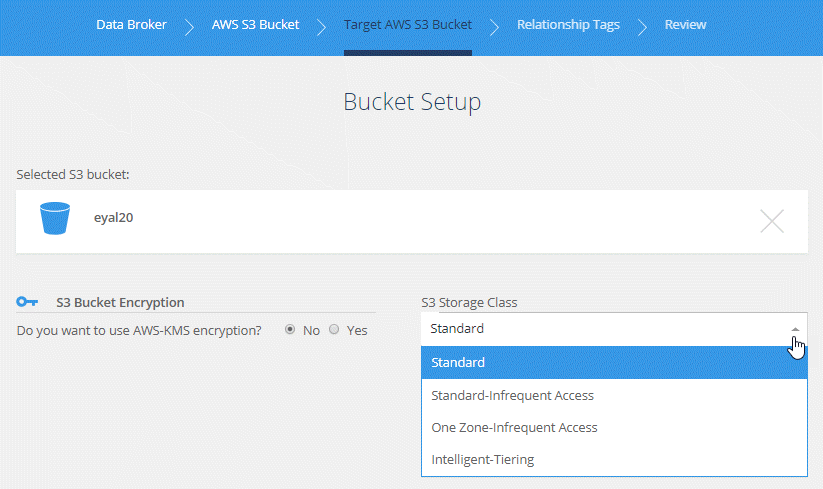This screenshot has height=489, width=823.
Task: Click chevron after AWS S3 Bucket step
Action: point(321,26)
